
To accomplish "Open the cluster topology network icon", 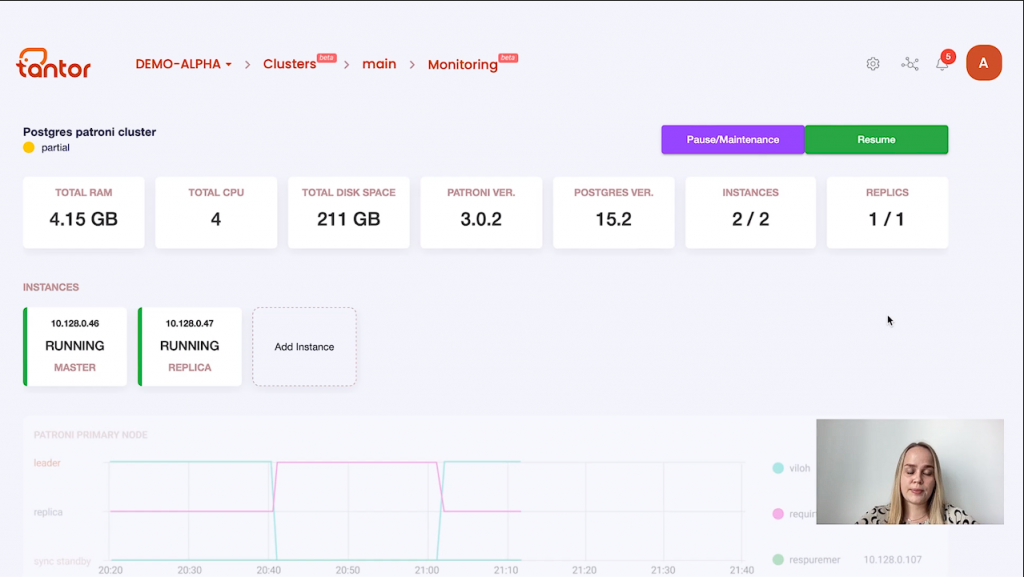I will [910, 64].
